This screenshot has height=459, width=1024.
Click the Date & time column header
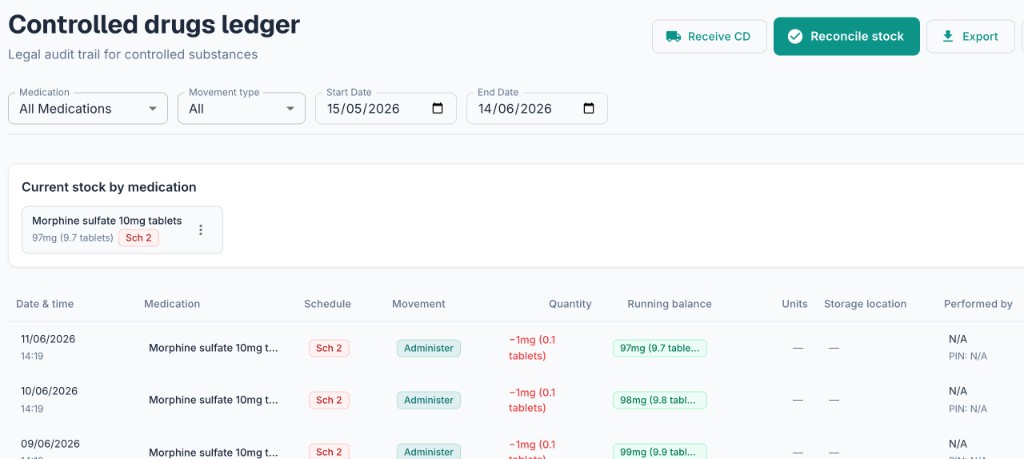click(x=45, y=304)
